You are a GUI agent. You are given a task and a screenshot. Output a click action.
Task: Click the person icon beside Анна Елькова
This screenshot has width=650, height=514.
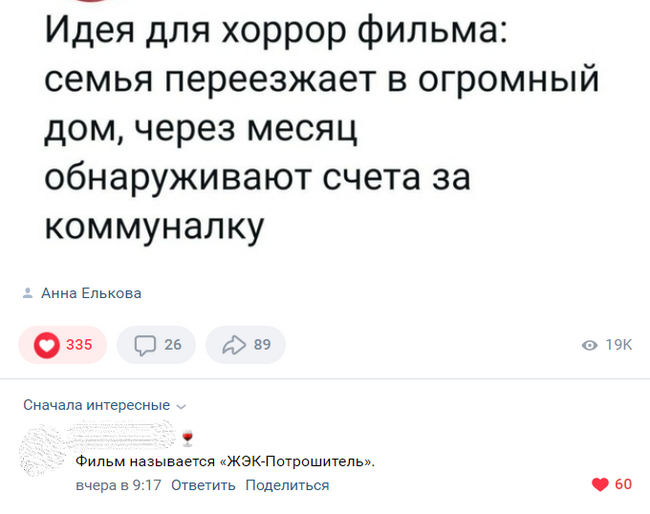(26, 293)
